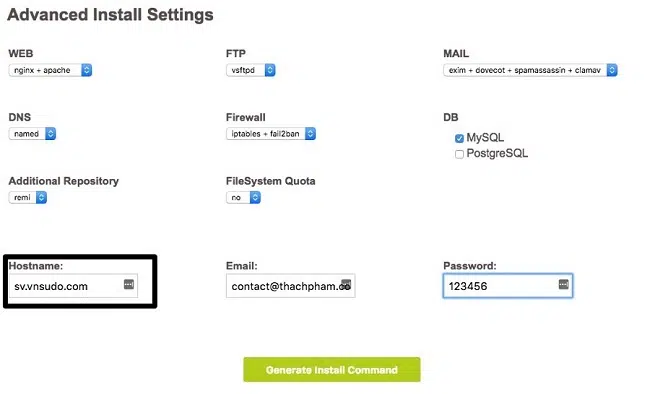Screen dimensions: 650x394
Task: Click the password manager icon in Hostname field
Action: 129,284
